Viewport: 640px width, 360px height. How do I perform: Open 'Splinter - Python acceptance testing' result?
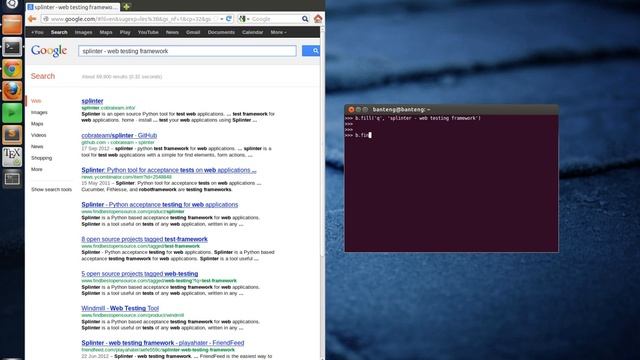point(160,204)
